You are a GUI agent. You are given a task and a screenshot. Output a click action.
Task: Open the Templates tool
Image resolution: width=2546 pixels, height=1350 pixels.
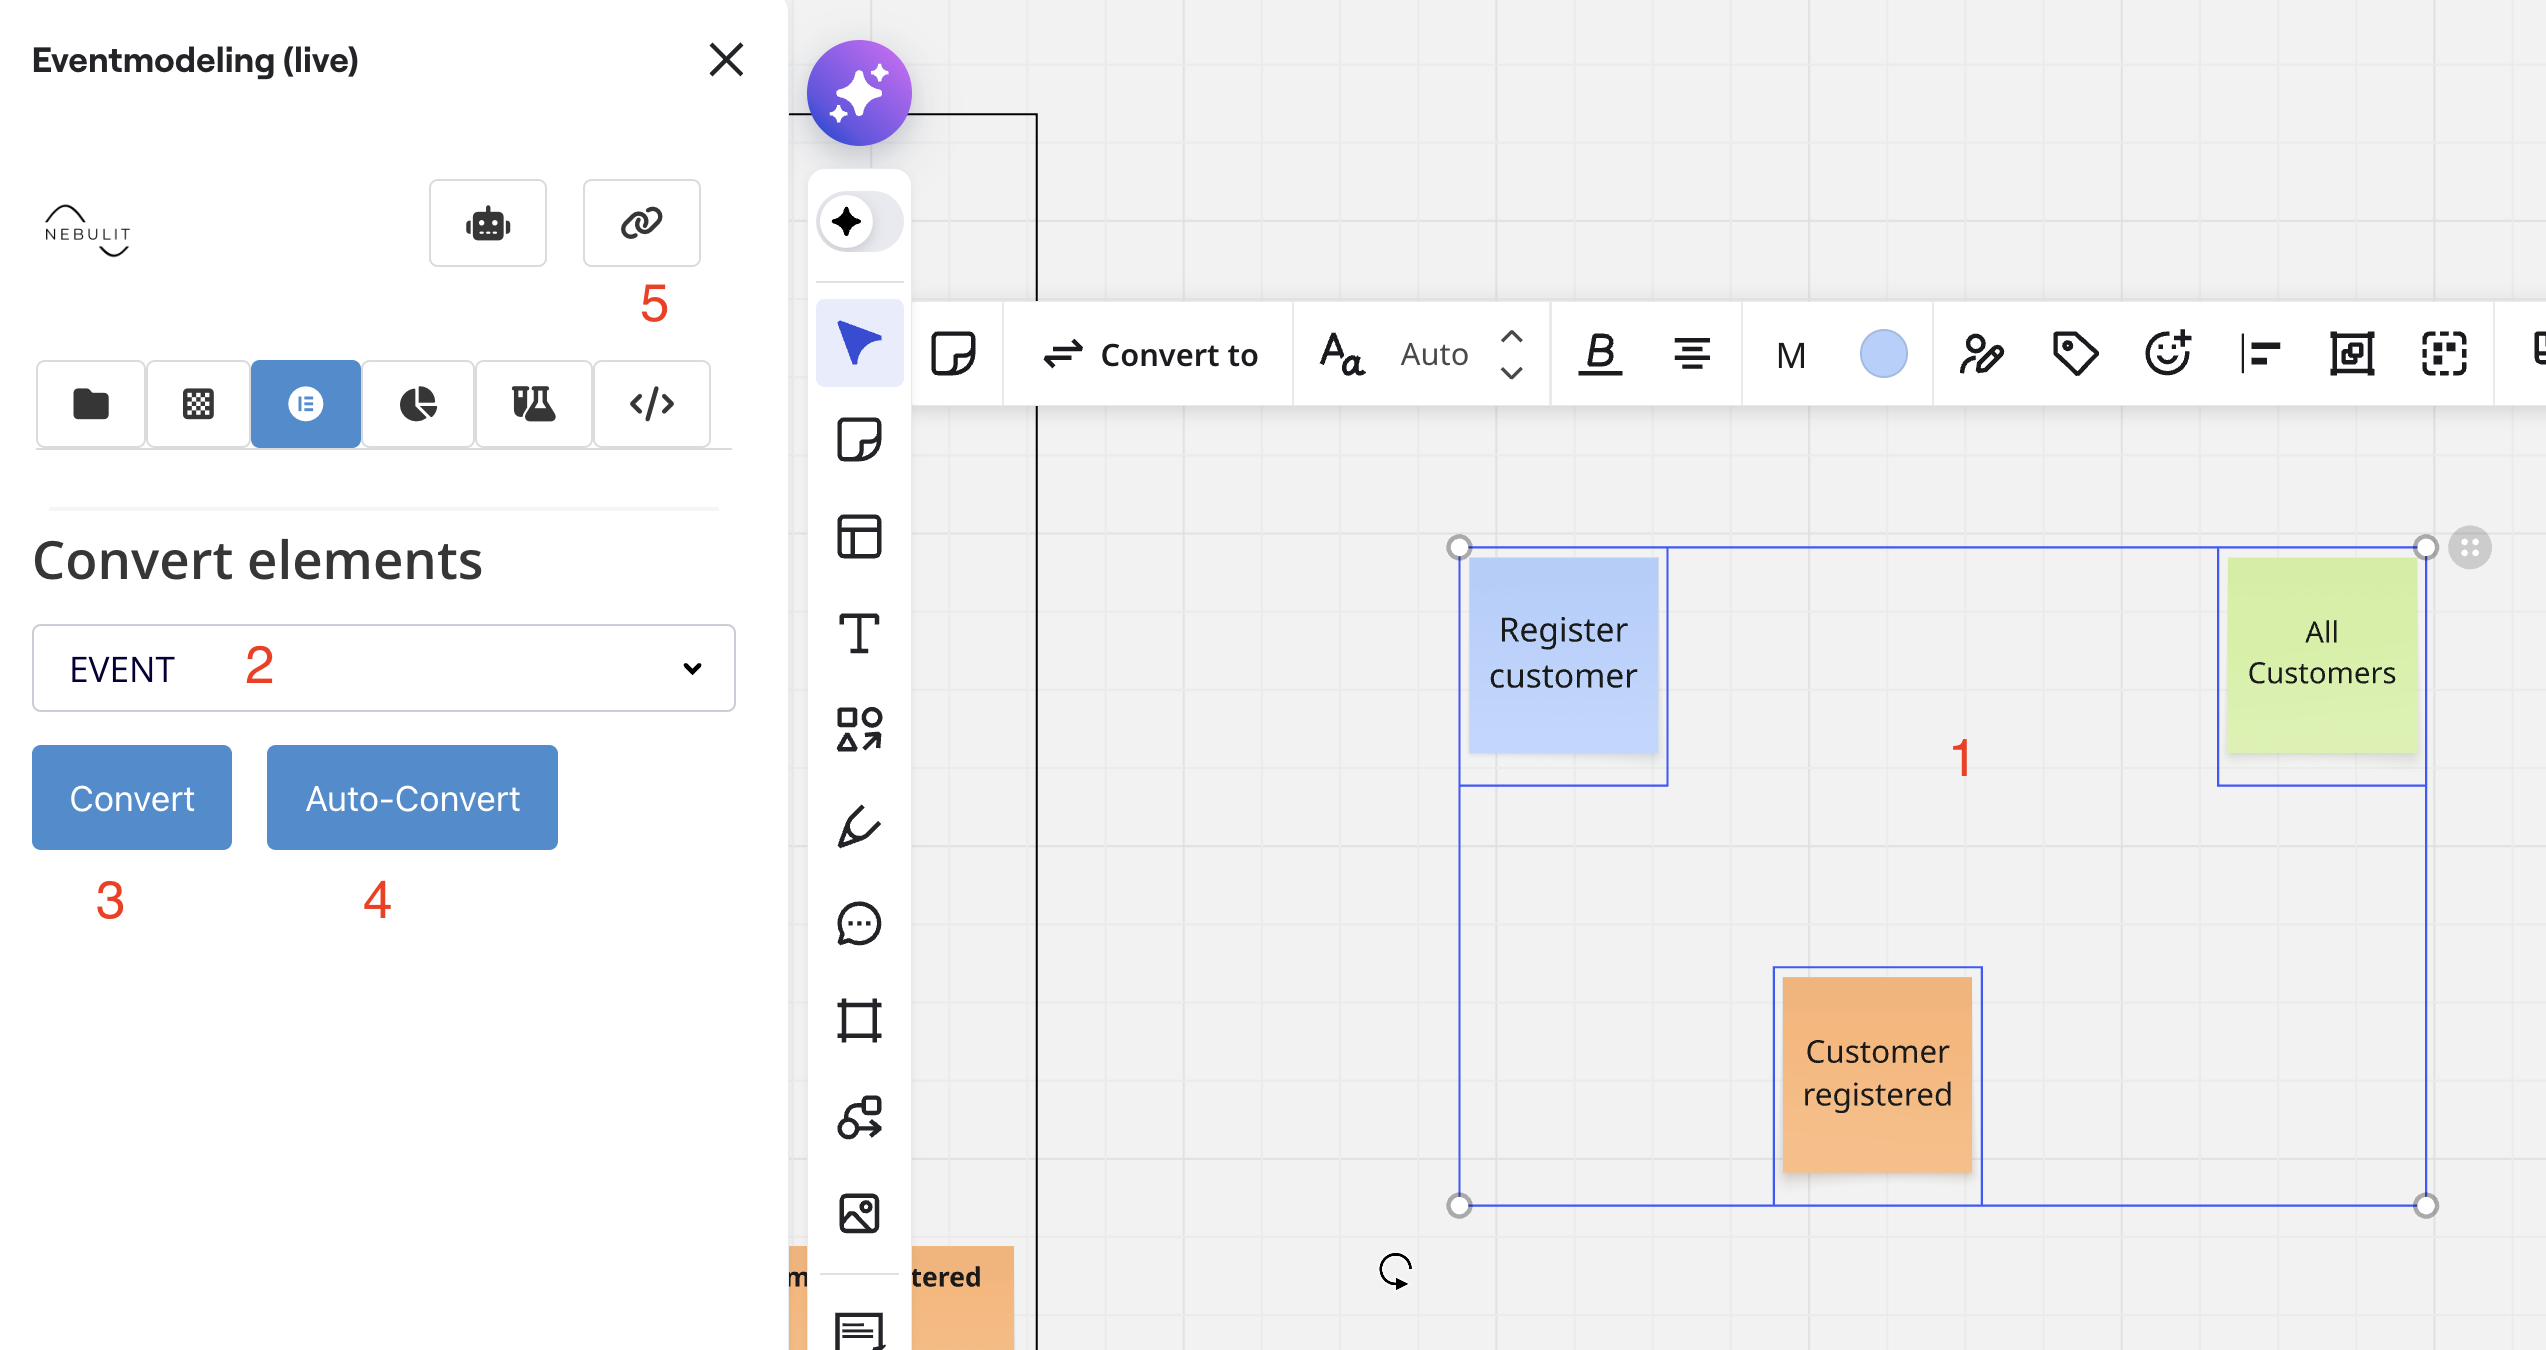click(x=859, y=537)
